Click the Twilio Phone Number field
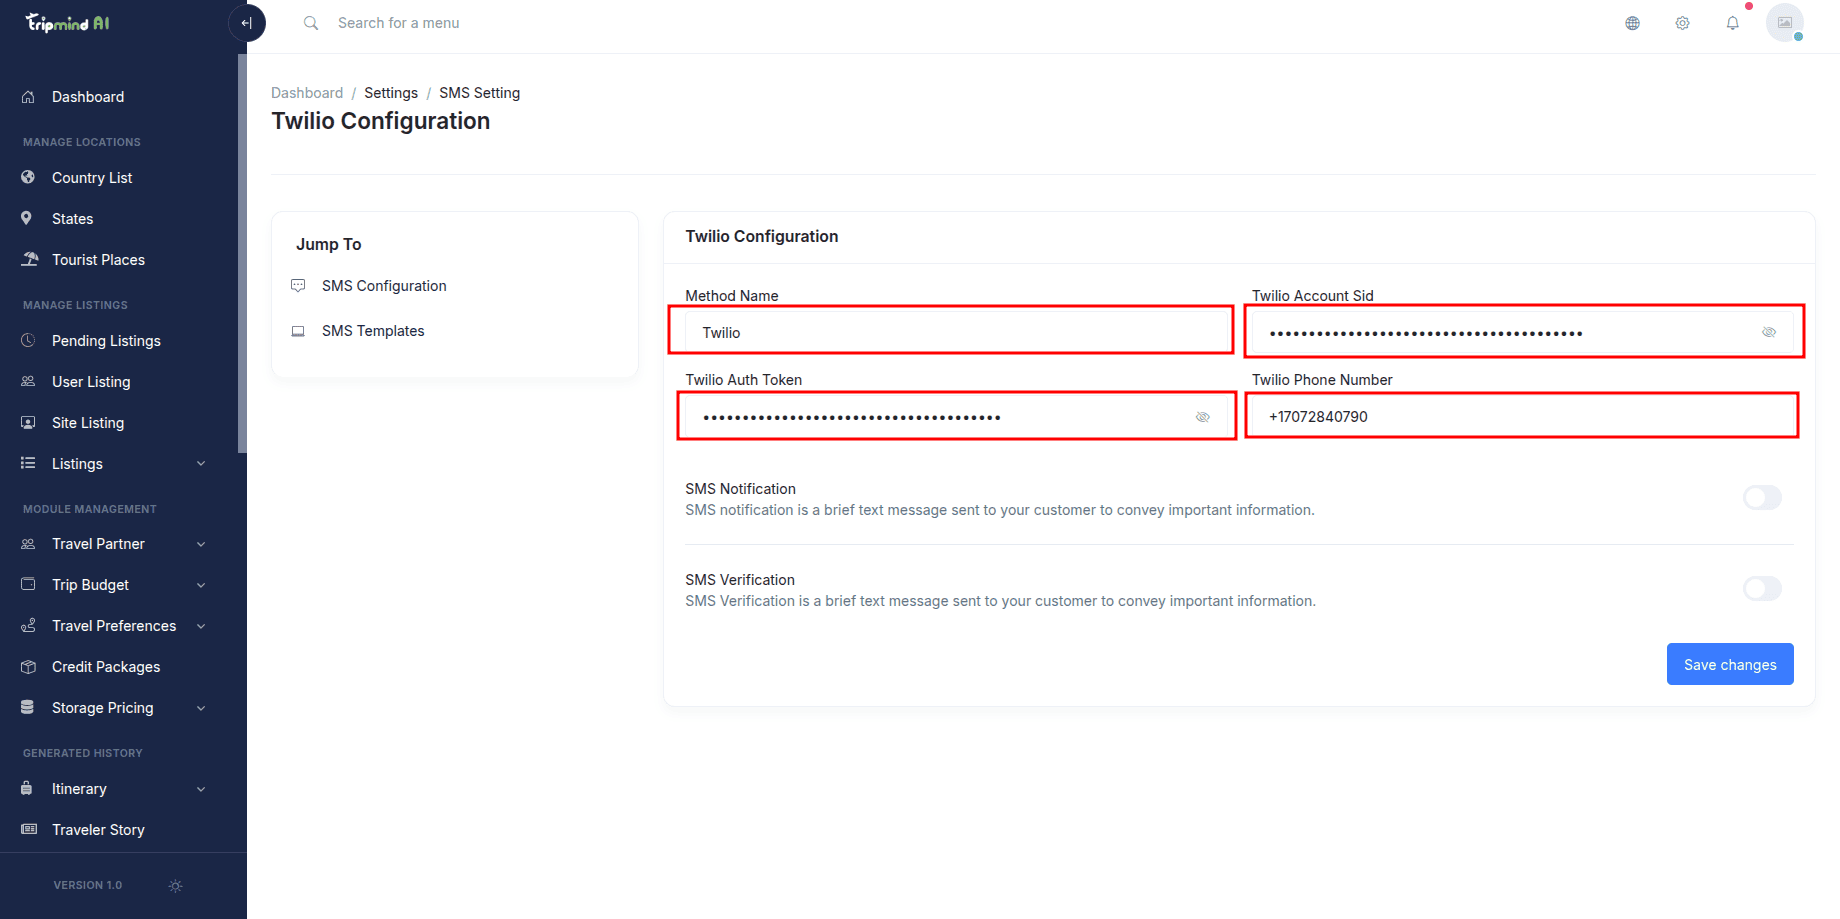Viewport: 1840px width, 919px height. (1522, 416)
